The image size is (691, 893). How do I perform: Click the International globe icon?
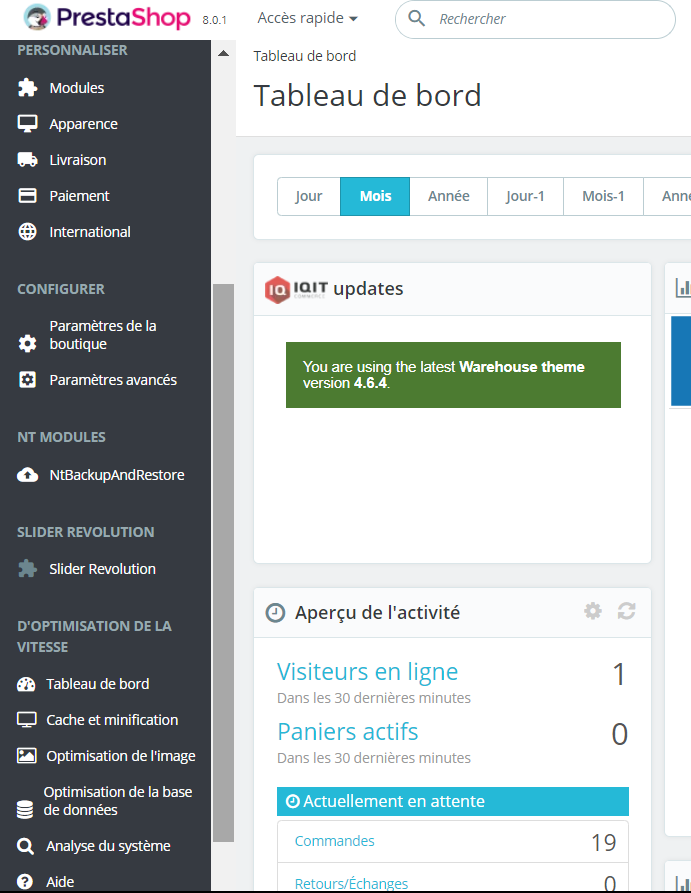(27, 232)
